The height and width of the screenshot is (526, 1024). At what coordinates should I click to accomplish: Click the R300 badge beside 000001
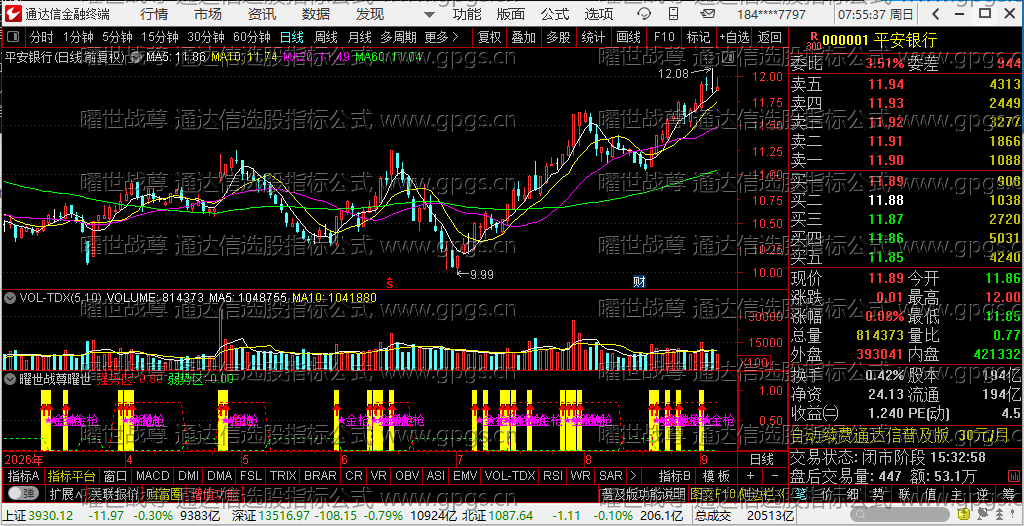(x=813, y=41)
